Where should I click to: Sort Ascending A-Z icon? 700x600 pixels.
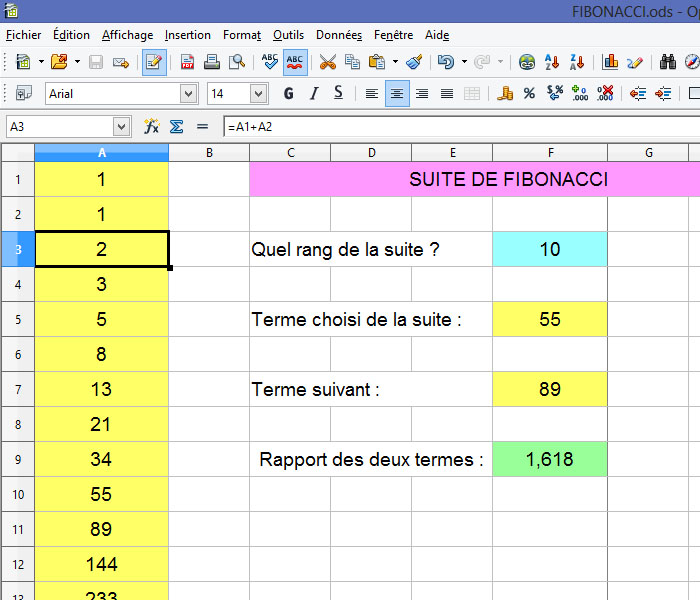point(552,62)
